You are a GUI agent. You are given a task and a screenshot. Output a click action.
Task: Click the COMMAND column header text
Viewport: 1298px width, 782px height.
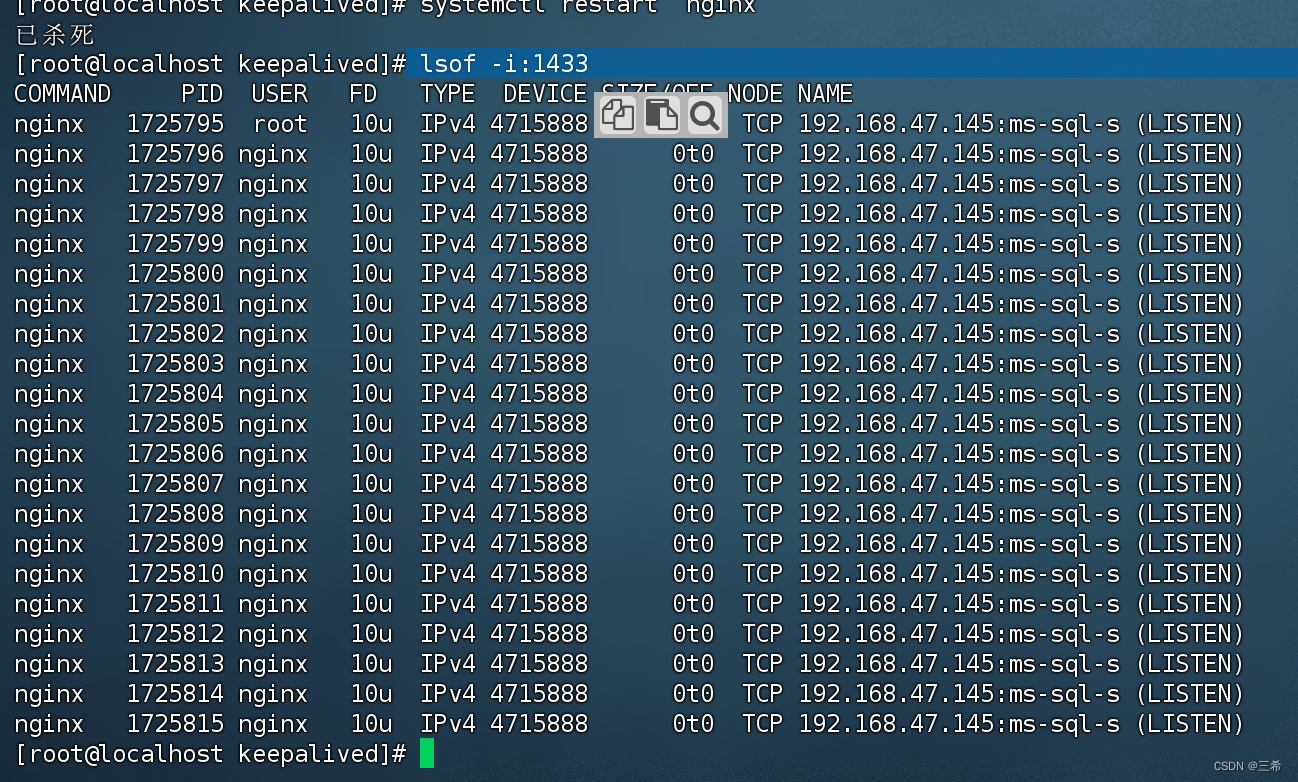61,93
